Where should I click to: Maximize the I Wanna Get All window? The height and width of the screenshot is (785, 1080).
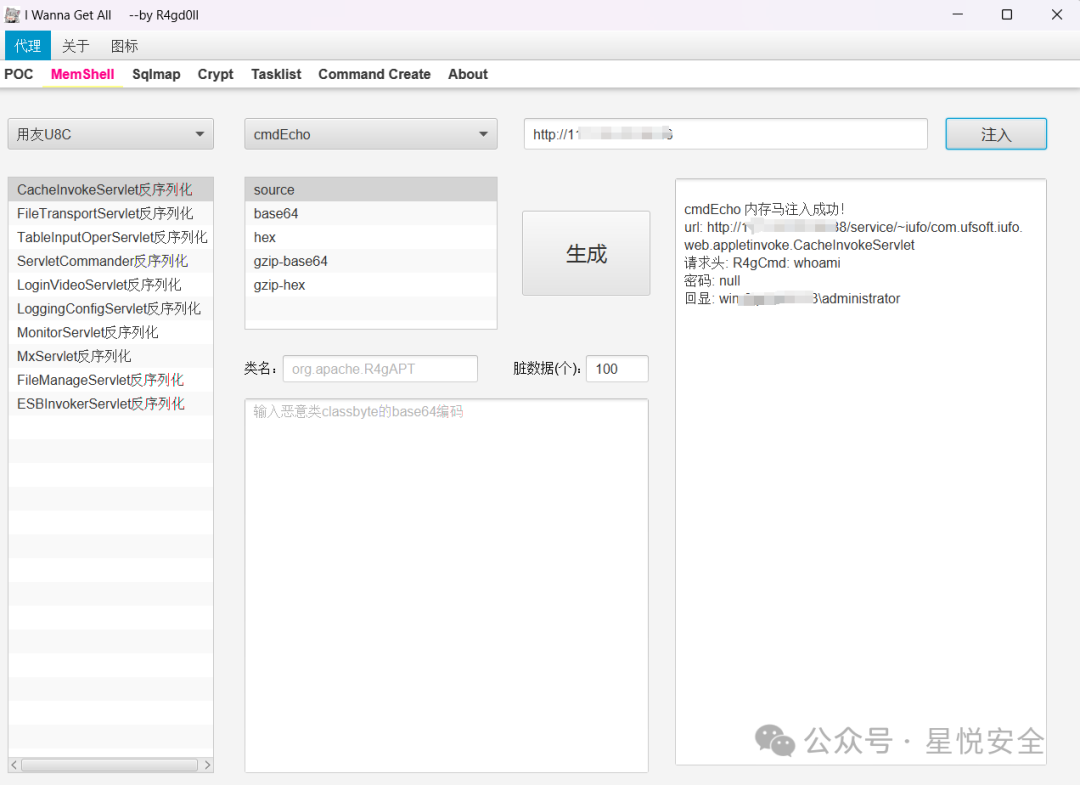coord(1006,14)
